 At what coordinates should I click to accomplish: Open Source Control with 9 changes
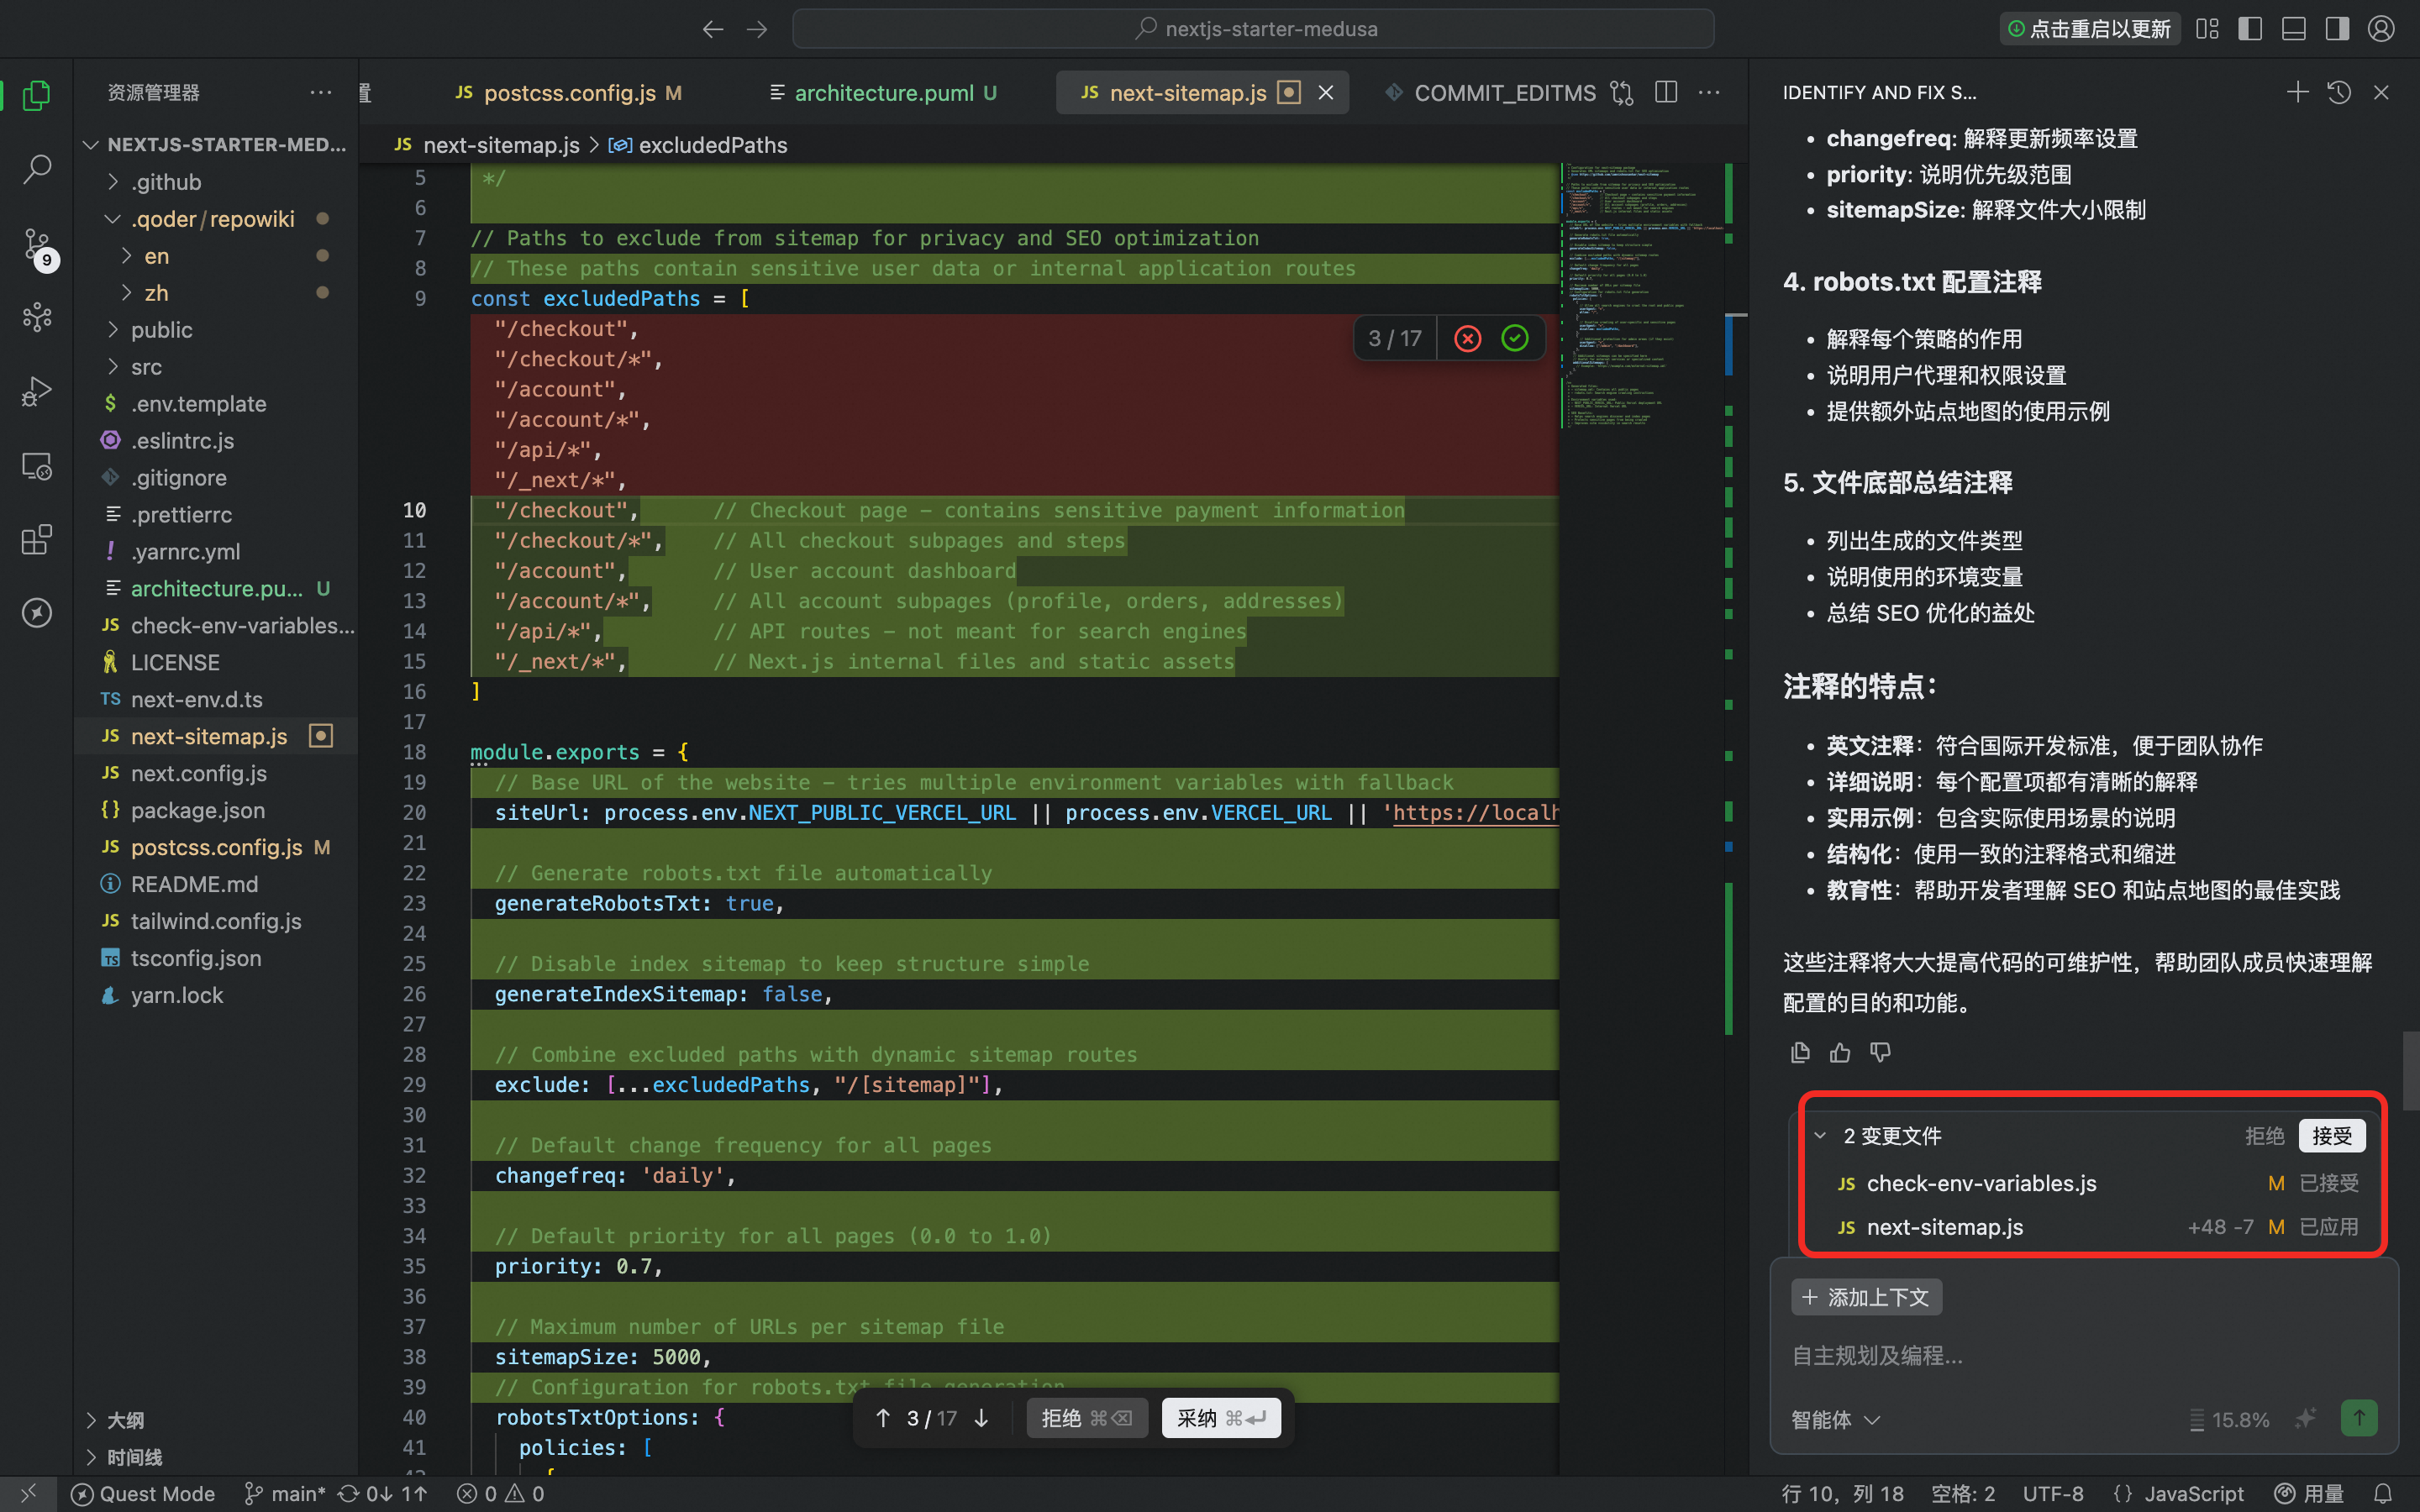(37, 244)
